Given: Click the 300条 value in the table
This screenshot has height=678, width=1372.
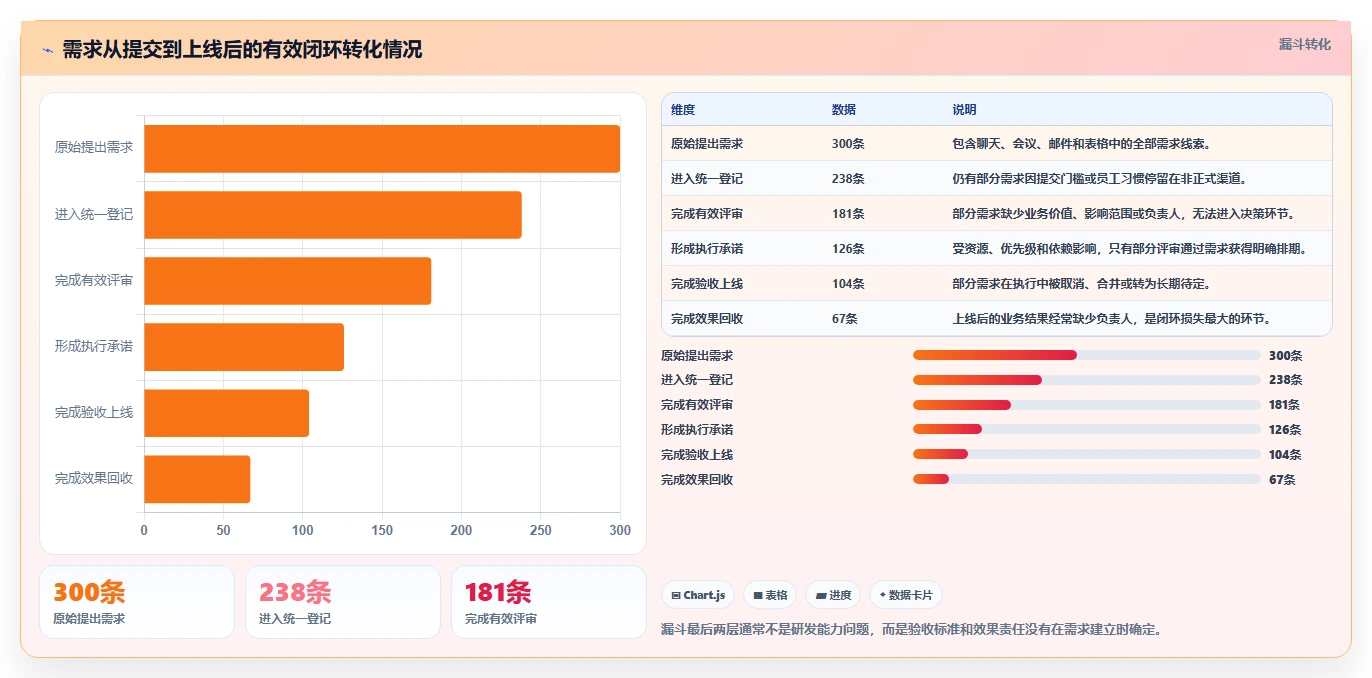Looking at the screenshot, I should [x=848, y=144].
